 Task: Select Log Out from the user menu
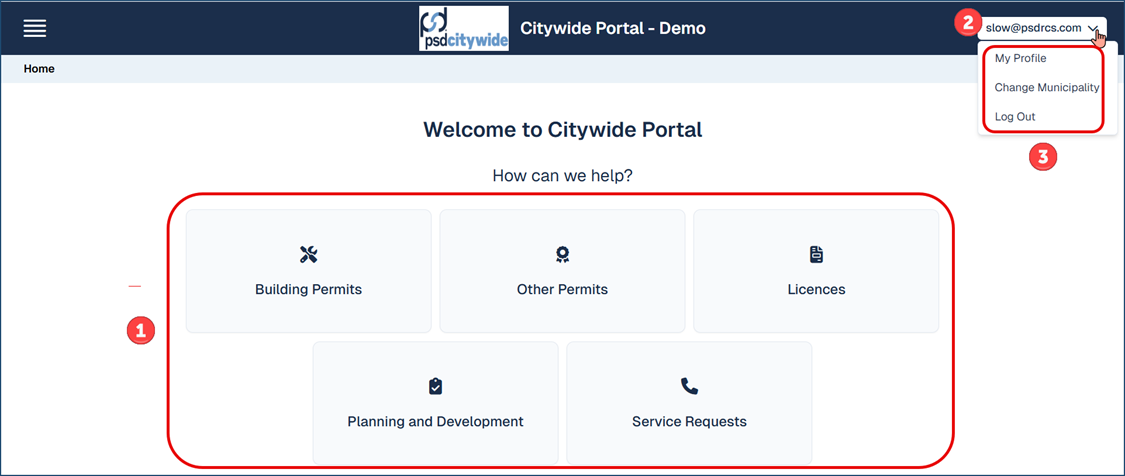(x=1015, y=116)
